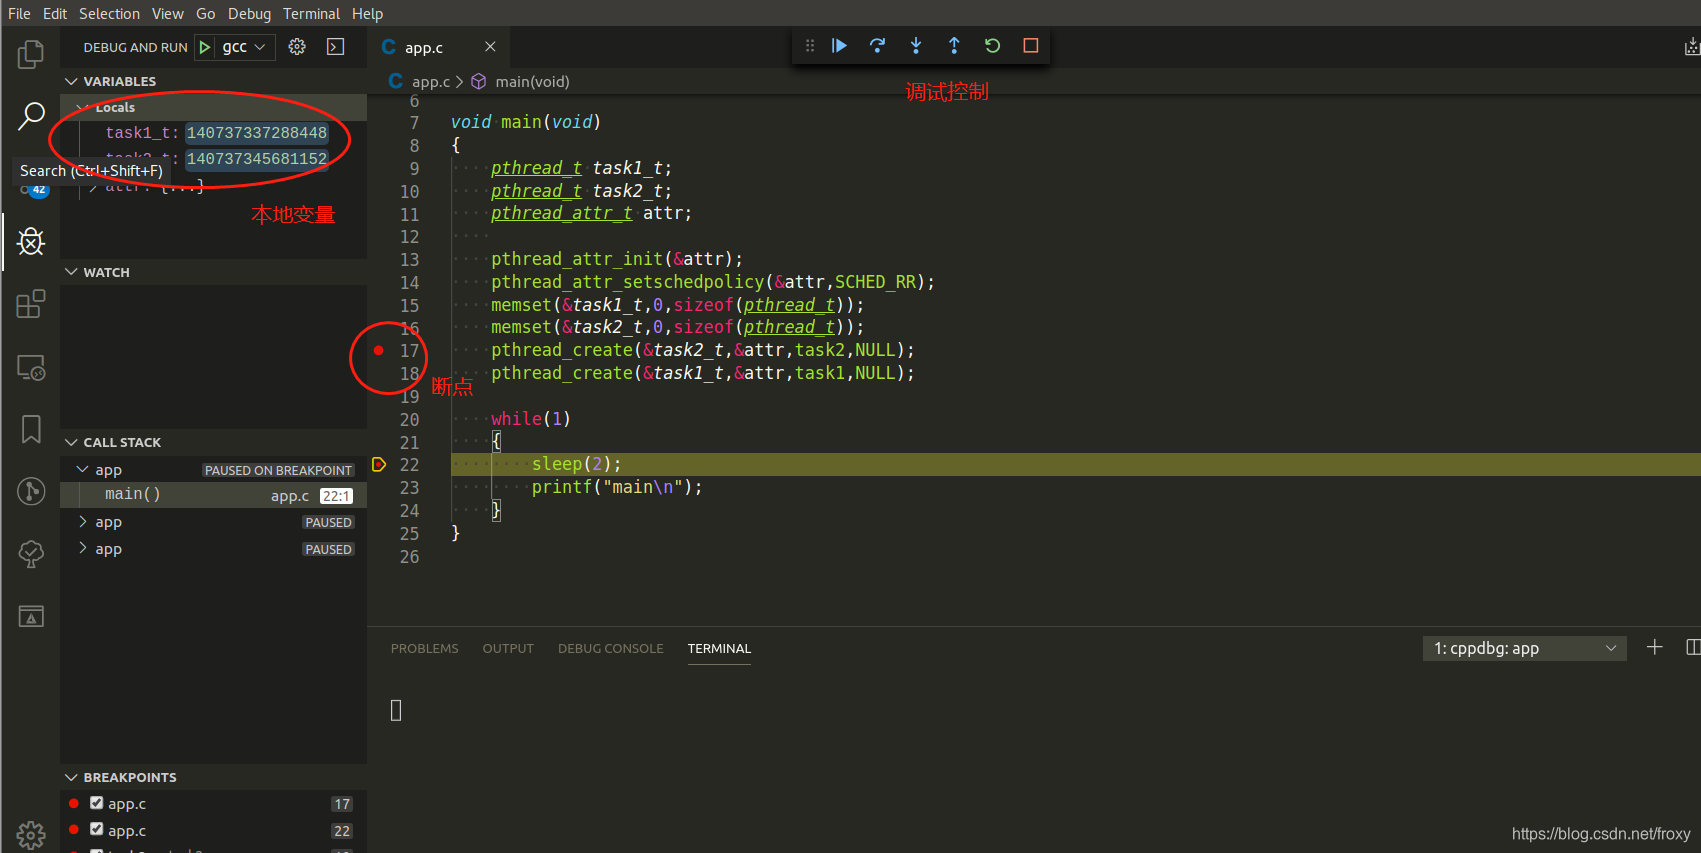Open the Search magnifier in activity bar
The height and width of the screenshot is (853, 1701).
pyautogui.click(x=31, y=117)
